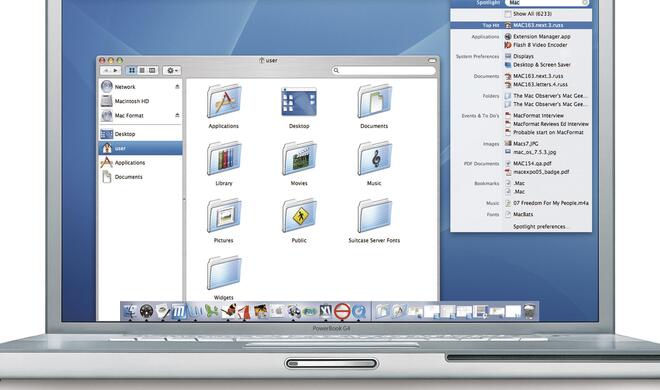
Task: Select Desktop in the Finder sidebar
Action: pos(140,134)
